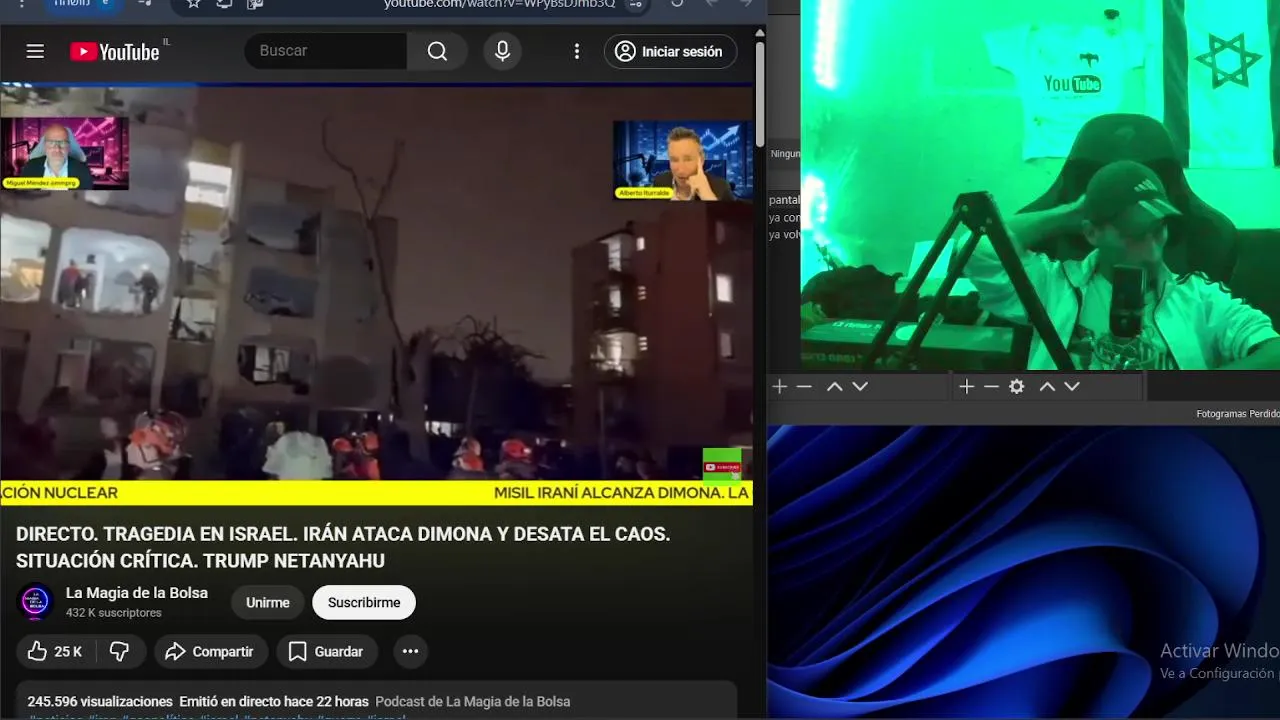1280x720 pixels.
Task: Dislike the video with thumbs down
Action: [x=120, y=652]
